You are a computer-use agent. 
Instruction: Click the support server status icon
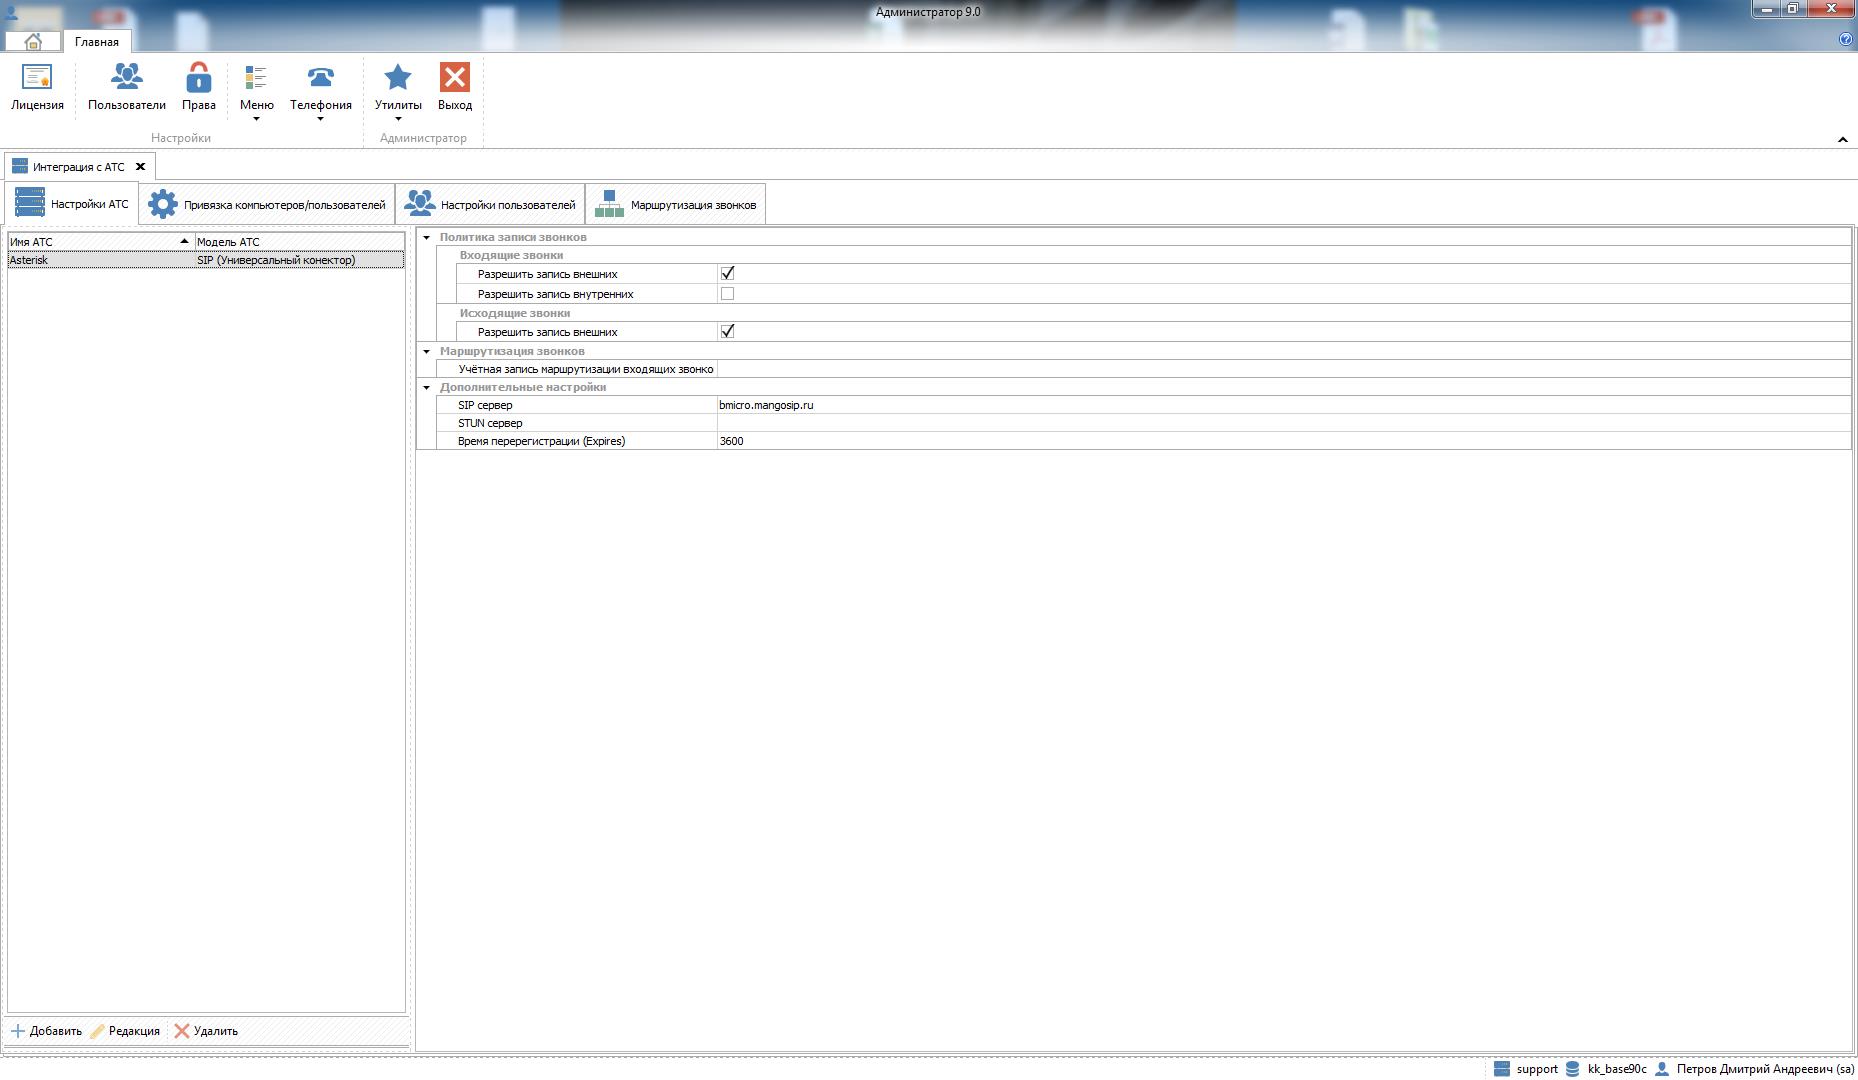point(1501,1069)
